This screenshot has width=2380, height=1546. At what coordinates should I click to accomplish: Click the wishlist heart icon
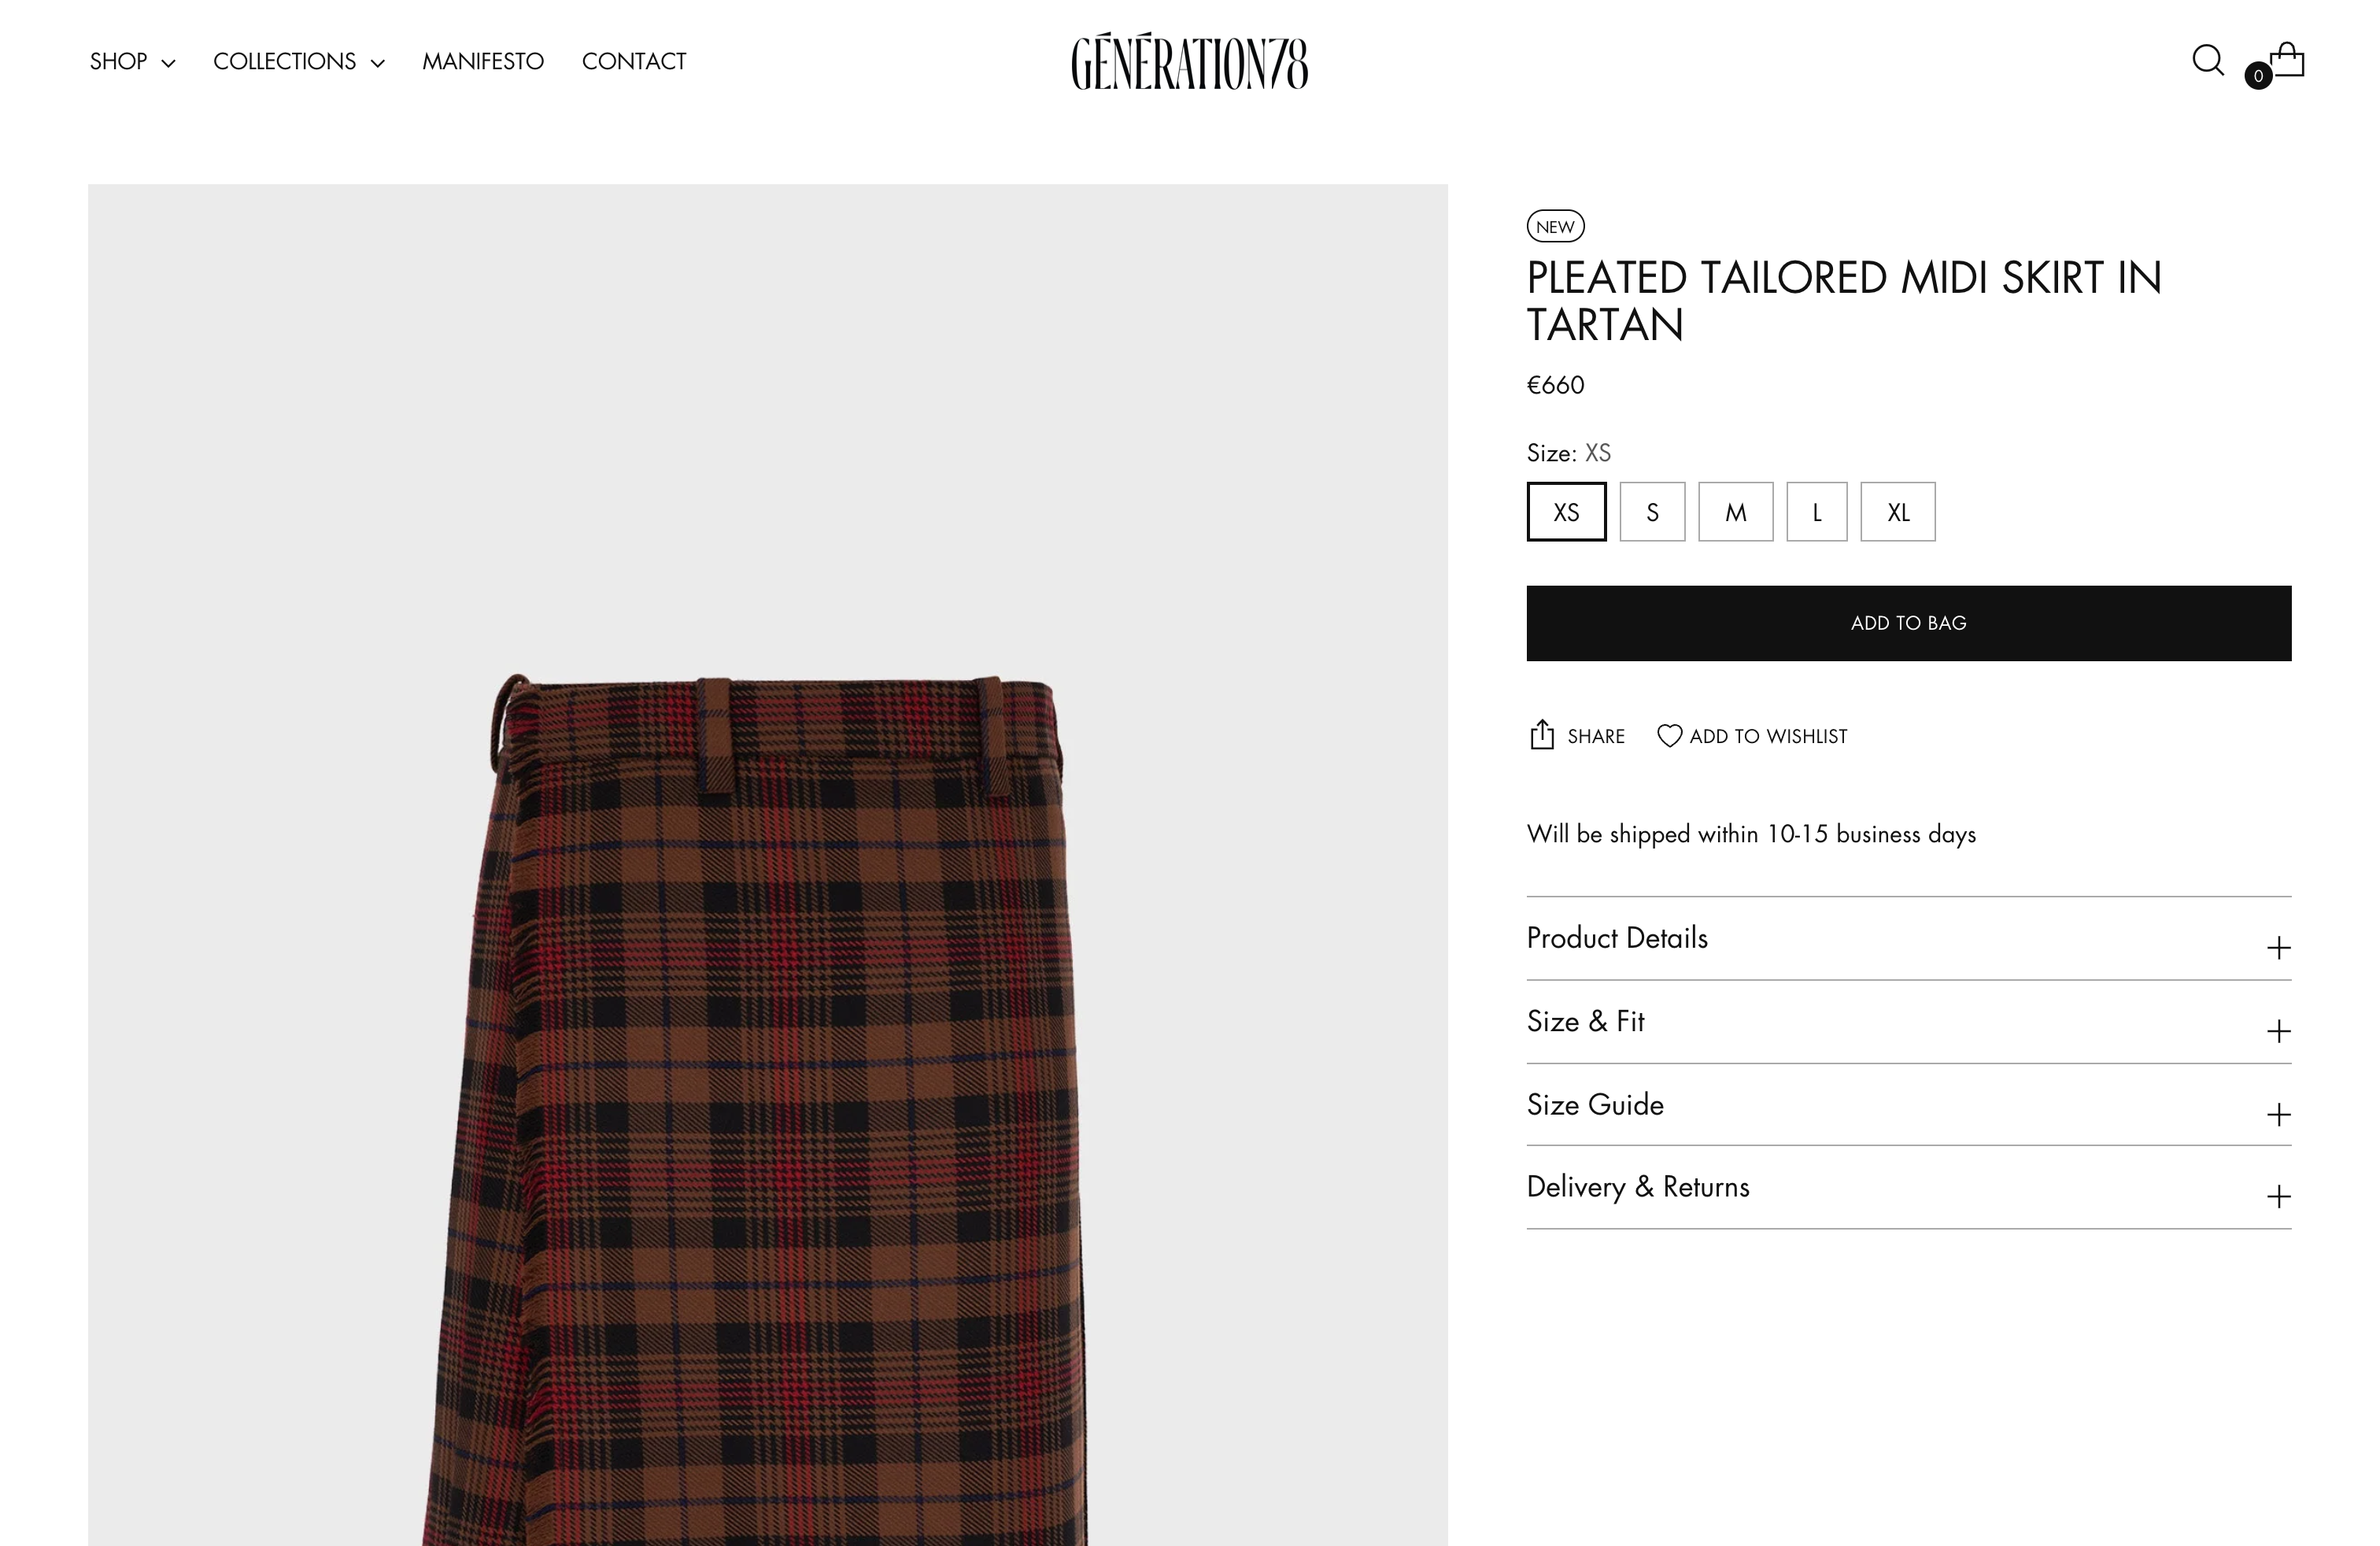pos(1669,736)
